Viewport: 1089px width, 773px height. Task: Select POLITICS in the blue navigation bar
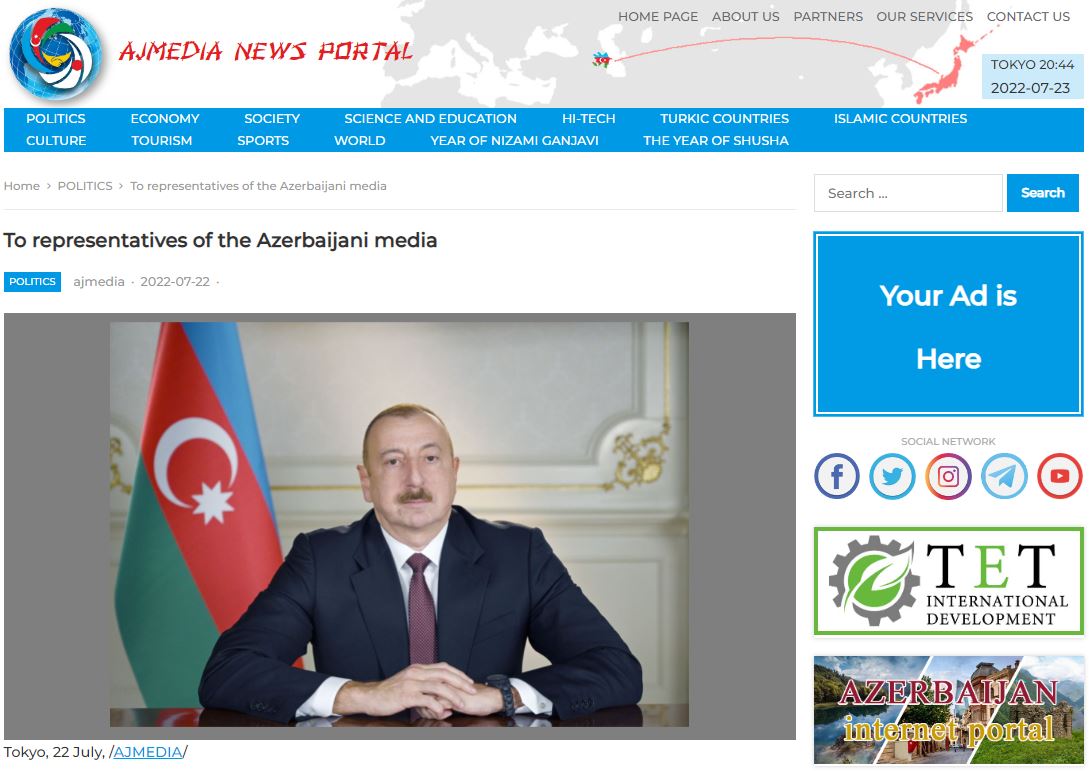pos(56,119)
